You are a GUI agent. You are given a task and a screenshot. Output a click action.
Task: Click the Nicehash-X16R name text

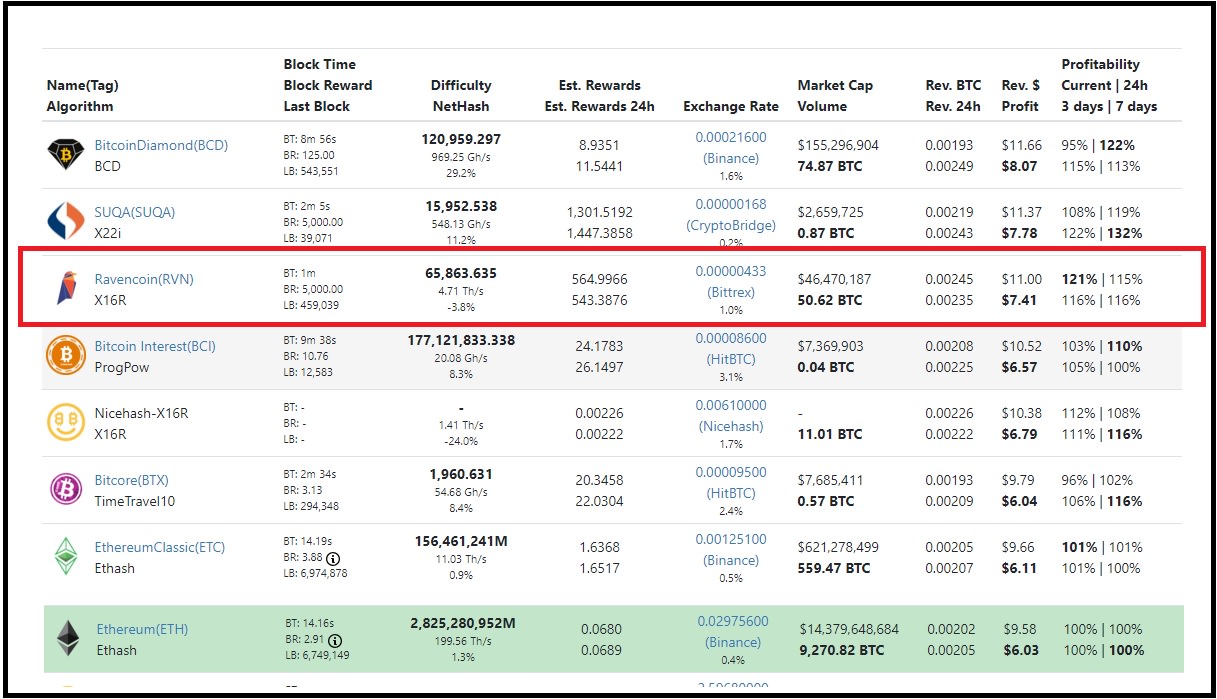pyautogui.click(x=141, y=413)
